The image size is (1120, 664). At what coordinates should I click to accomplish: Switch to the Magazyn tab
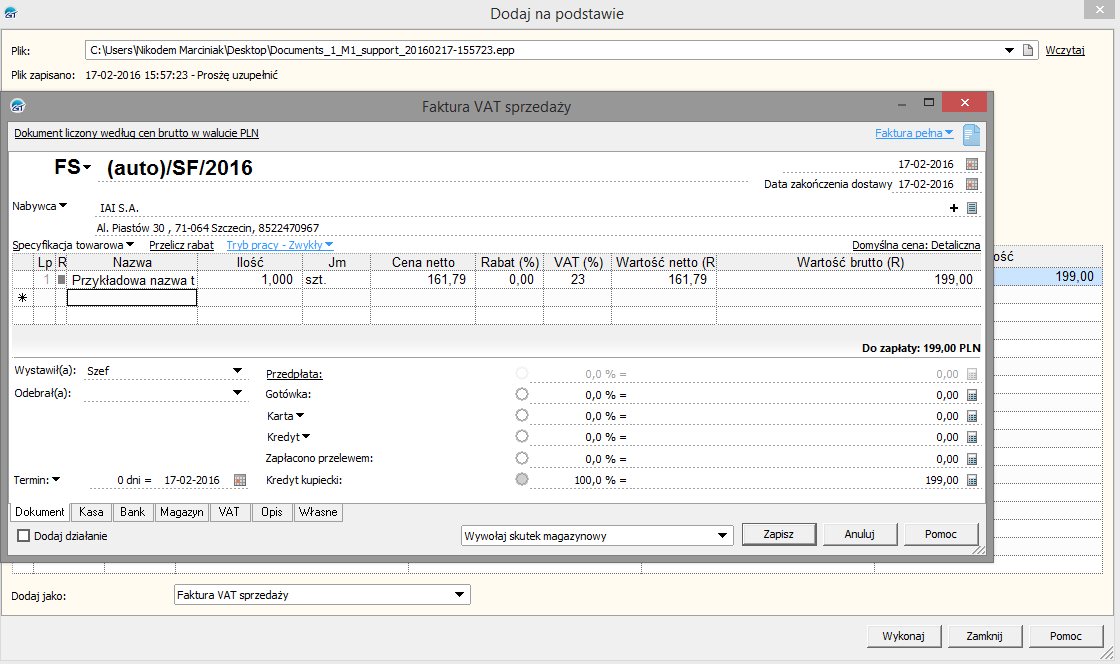(181, 512)
